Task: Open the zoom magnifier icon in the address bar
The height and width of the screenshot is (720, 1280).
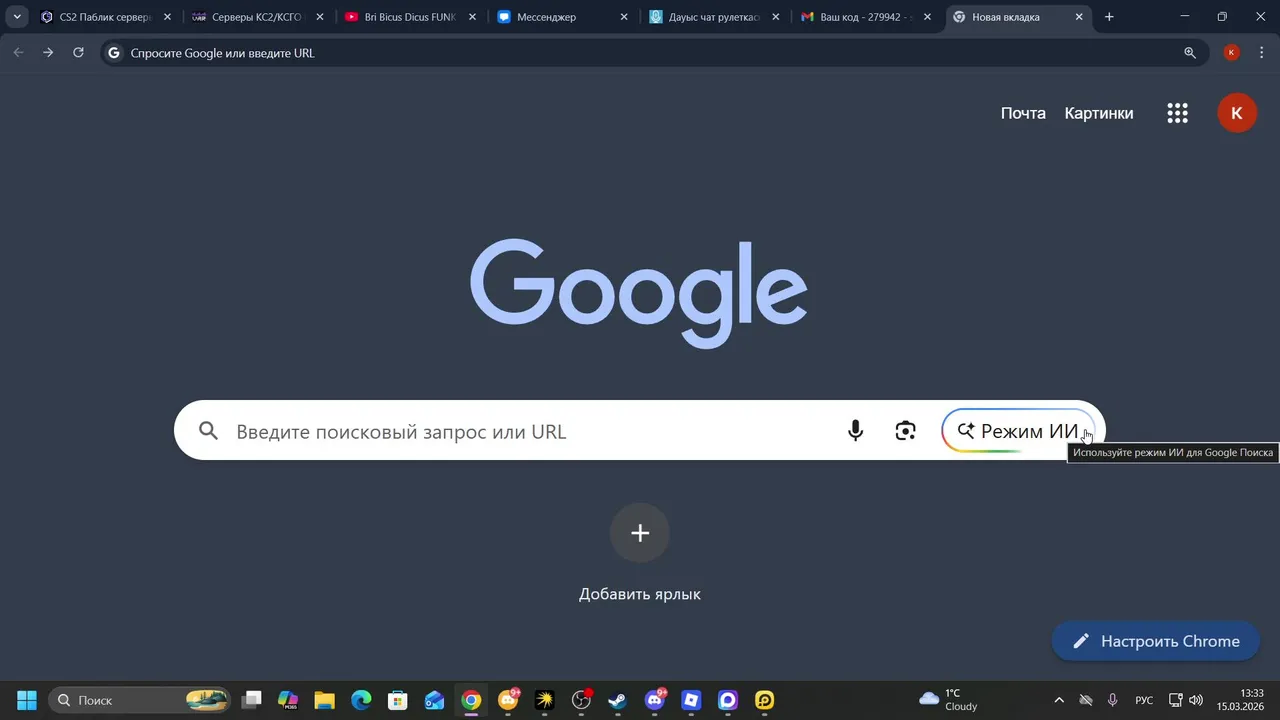Action: click(x=1190, y=53)
